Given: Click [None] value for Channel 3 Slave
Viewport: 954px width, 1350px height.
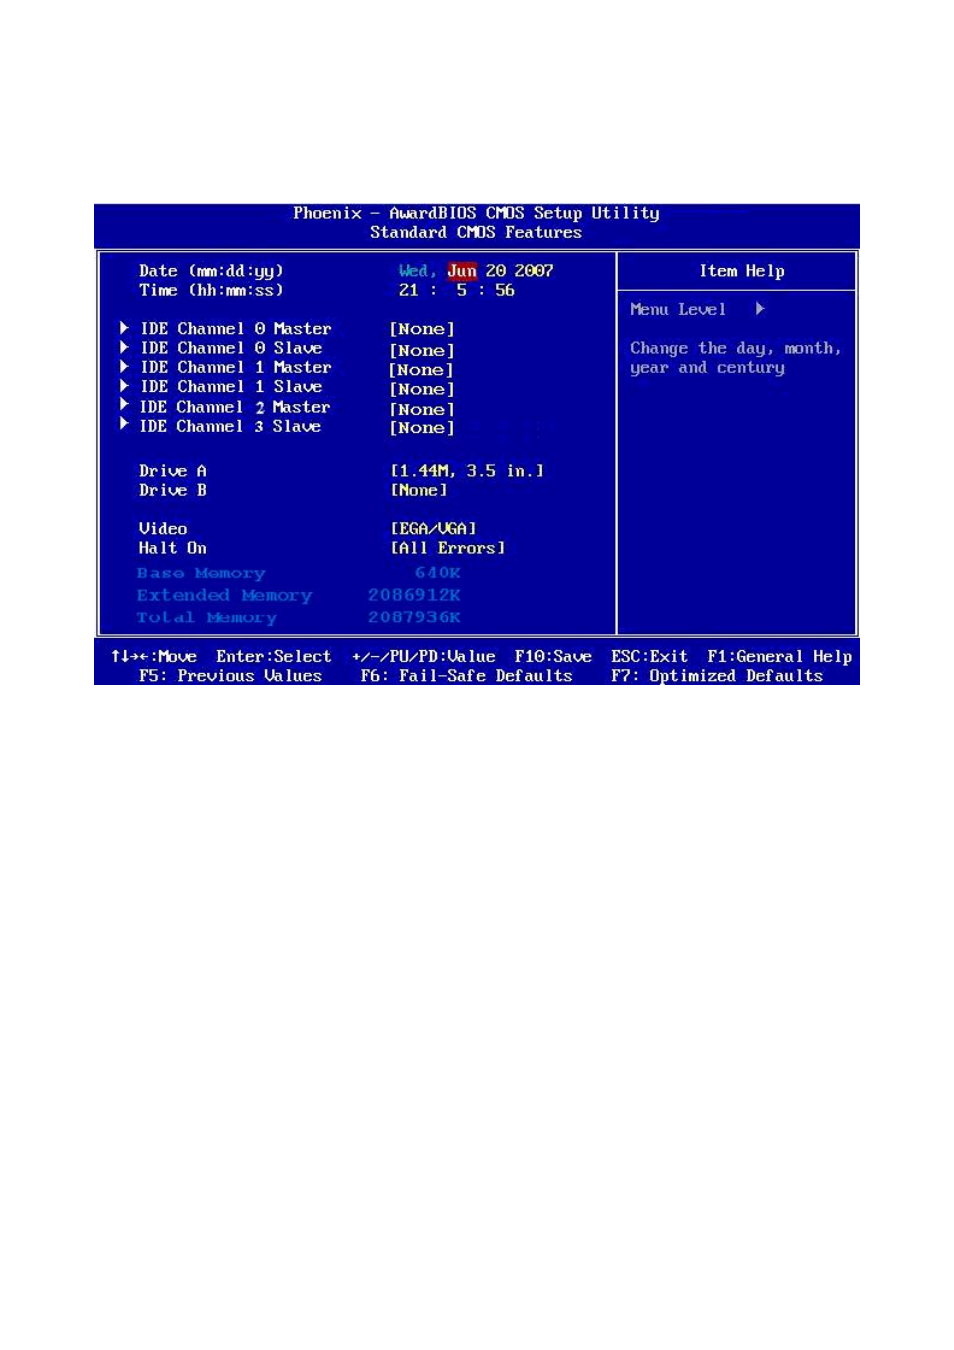Looking at the screenshot, I should pos(422,428).
